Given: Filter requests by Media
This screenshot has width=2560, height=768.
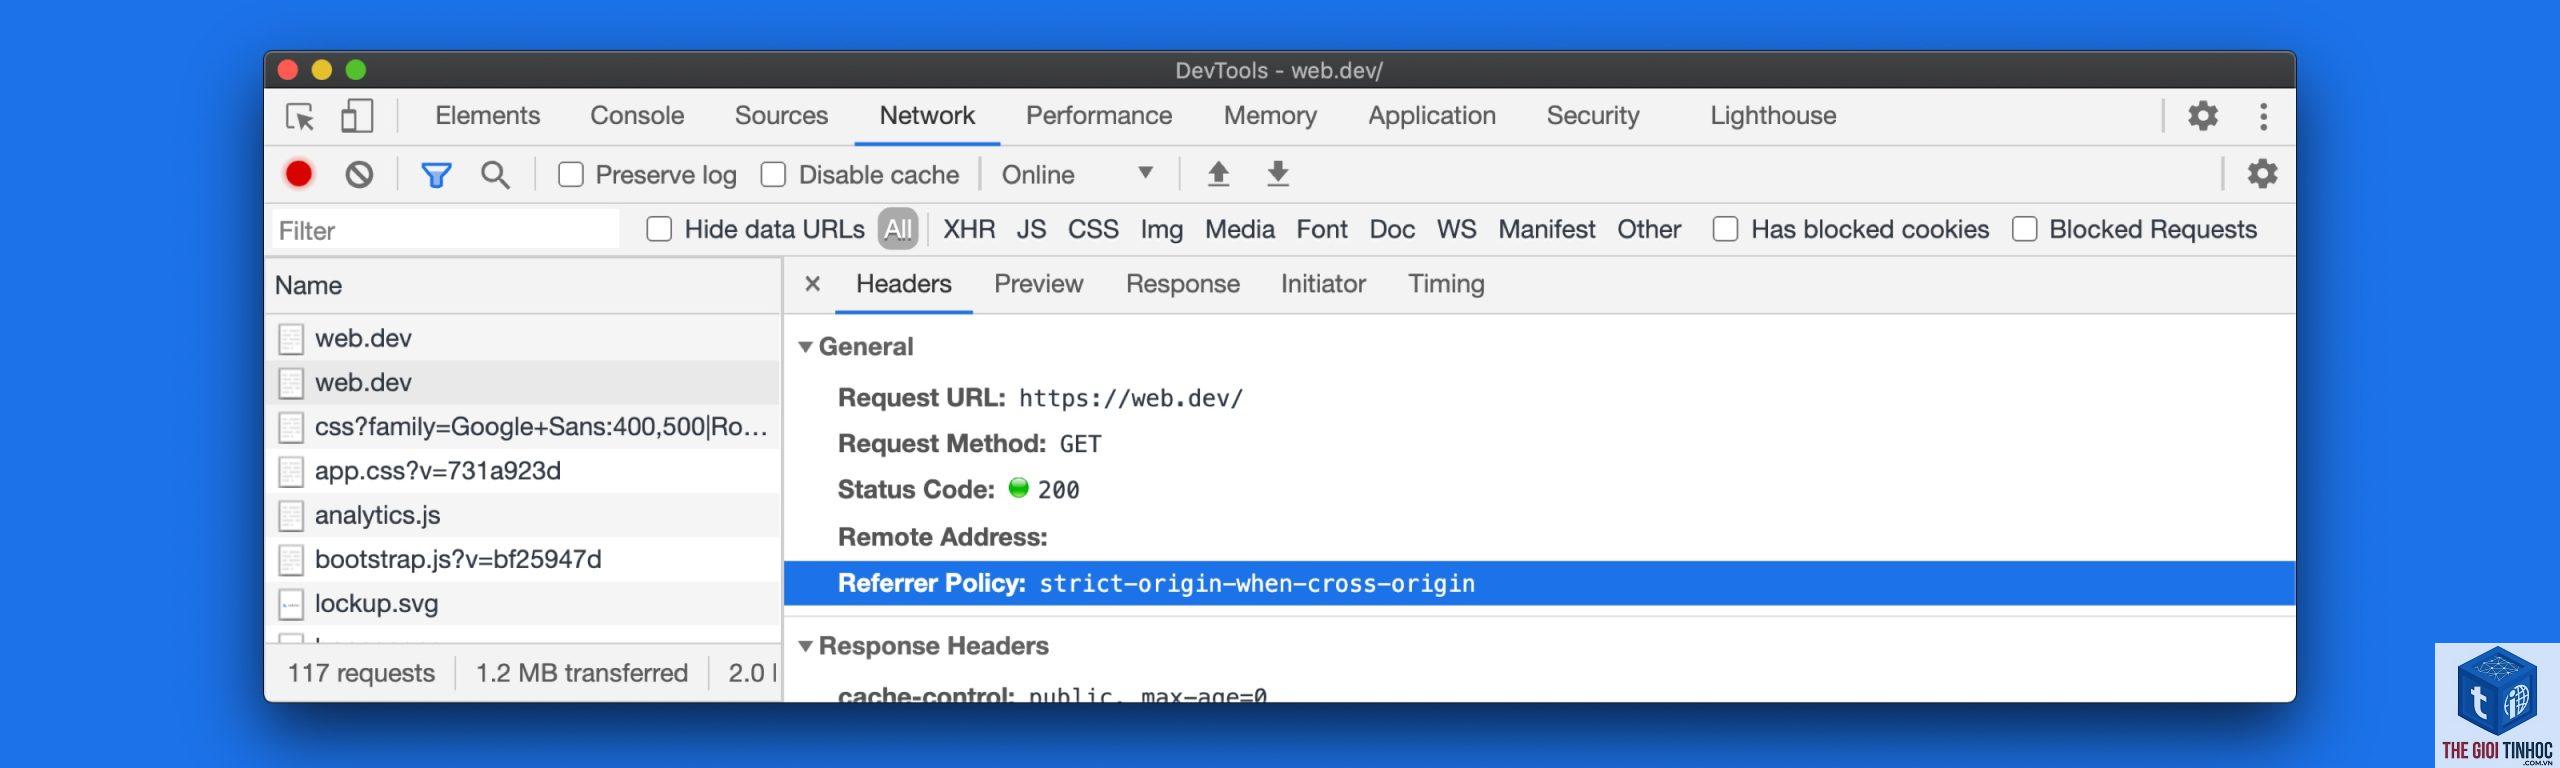Looking at the screenshot, I should (1239, 229).
